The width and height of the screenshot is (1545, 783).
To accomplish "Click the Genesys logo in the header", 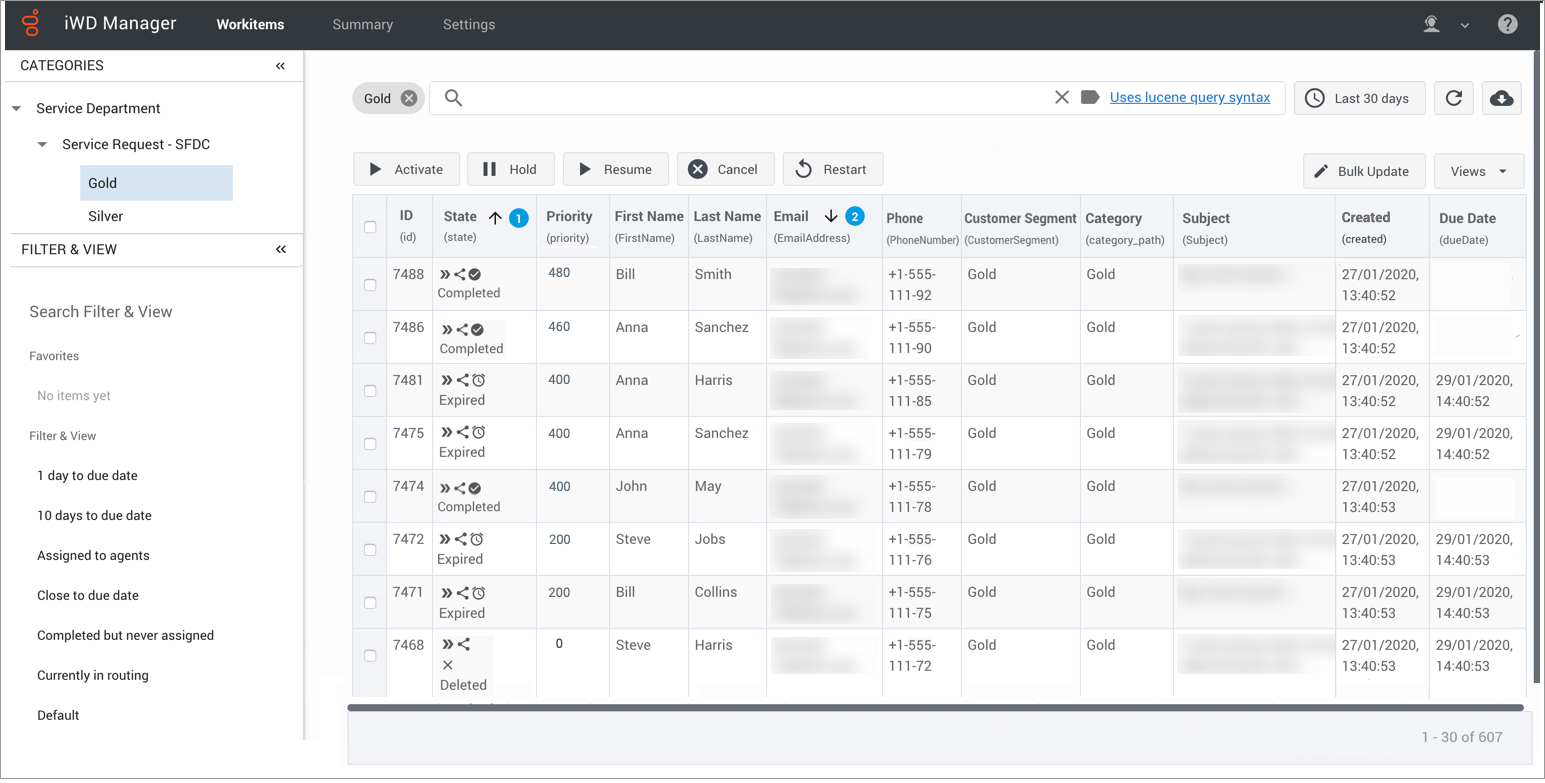I will [x=33, y=24].
